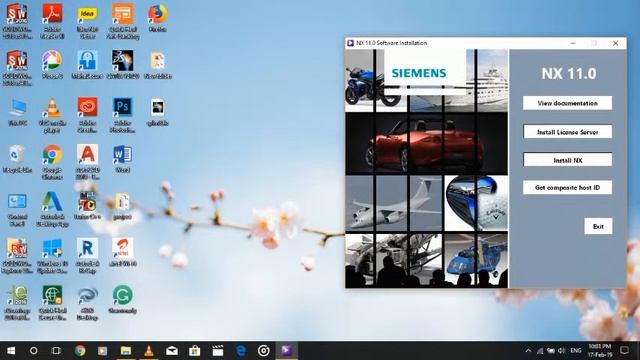The height and width of the screenshot is (360, 640).
Task: Open the Dassault Systemes 3DS shortcut
Action: pos(122,64)
